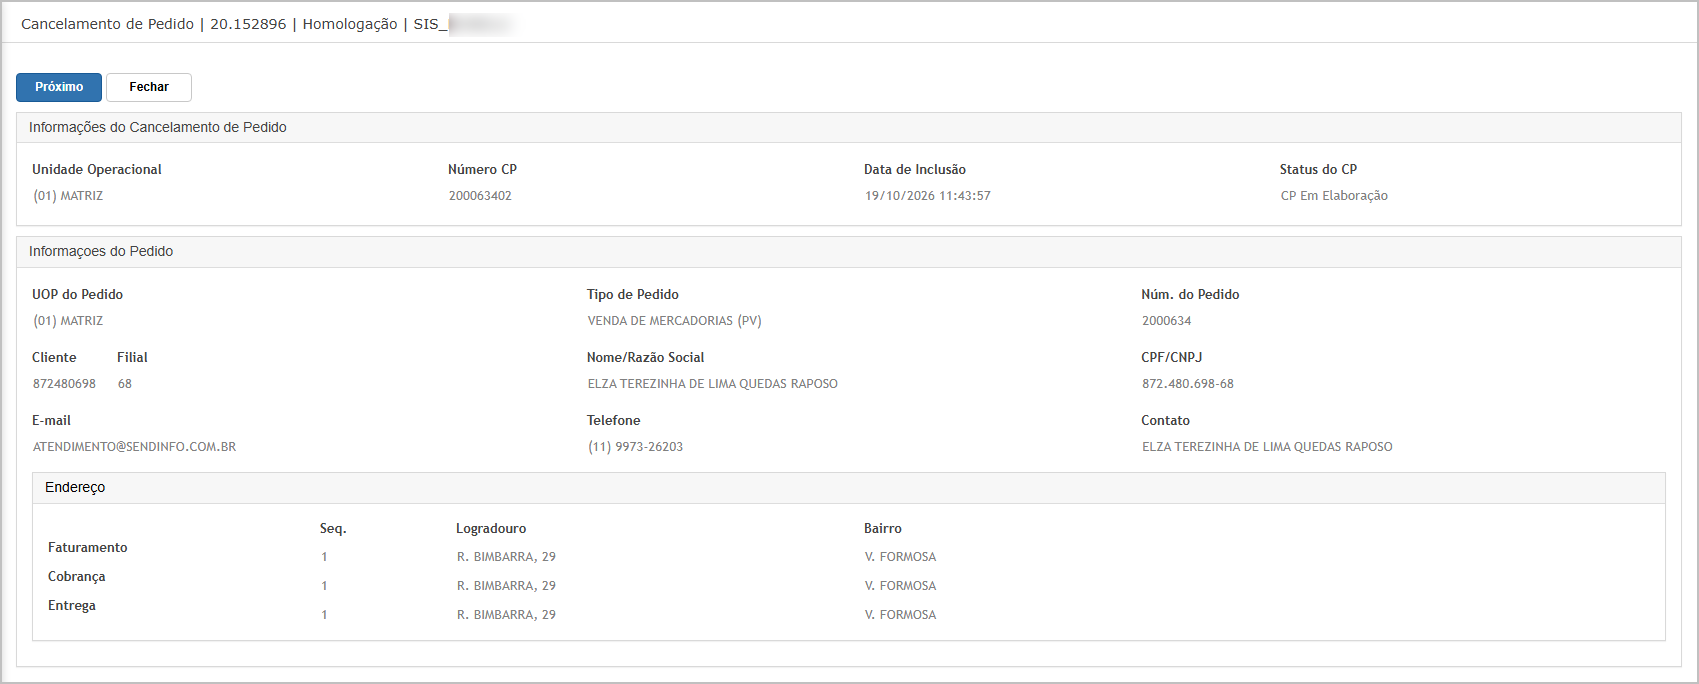Click the "Status do CP" field label

point(1318,169)
